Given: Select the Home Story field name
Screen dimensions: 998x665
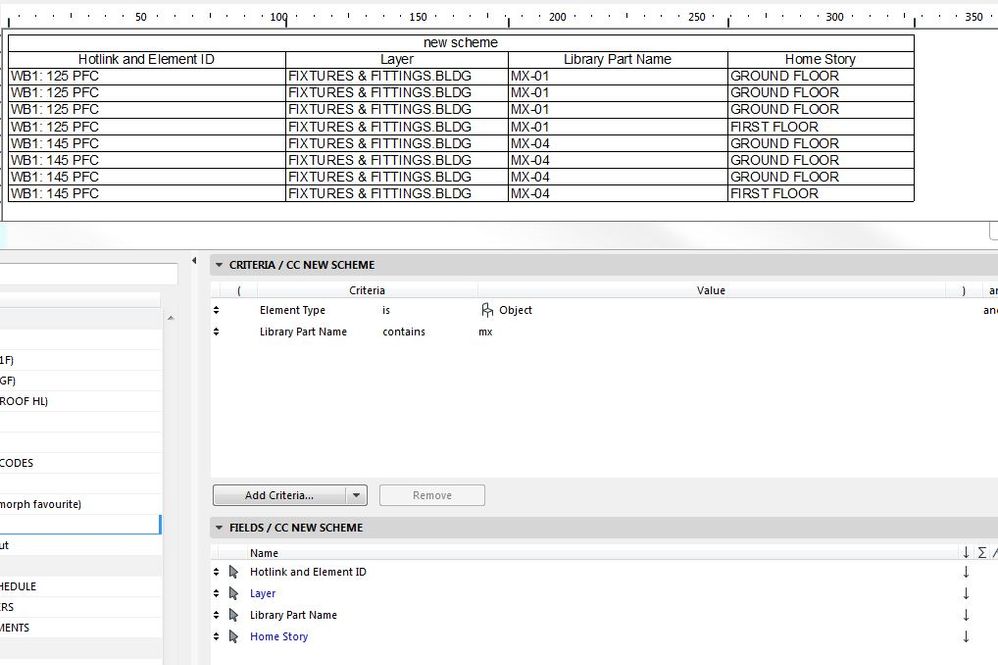Looking at the screenshot, I should tap(279, 637).
